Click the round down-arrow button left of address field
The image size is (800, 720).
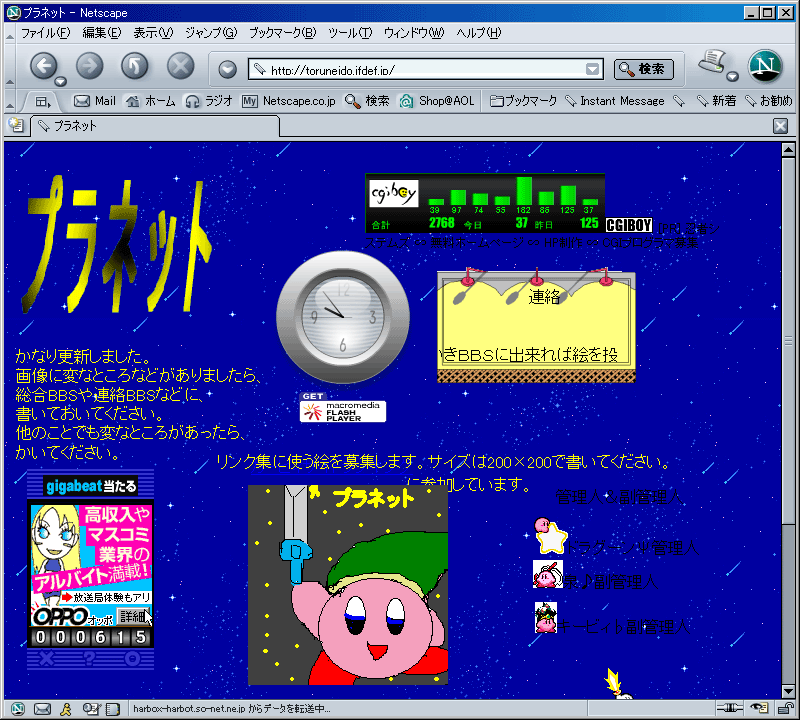228,69
